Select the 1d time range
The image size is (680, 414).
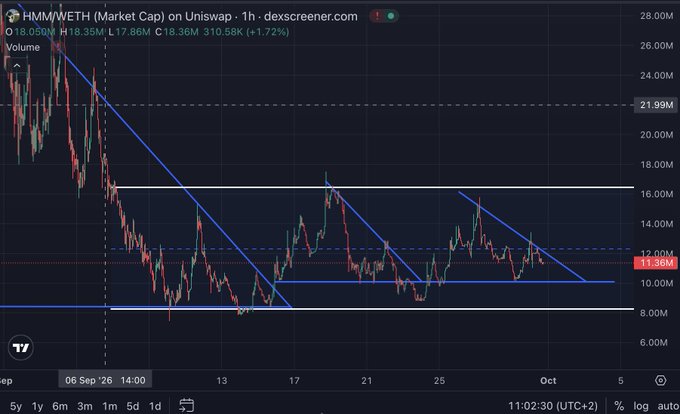click(x=155, y=406)
